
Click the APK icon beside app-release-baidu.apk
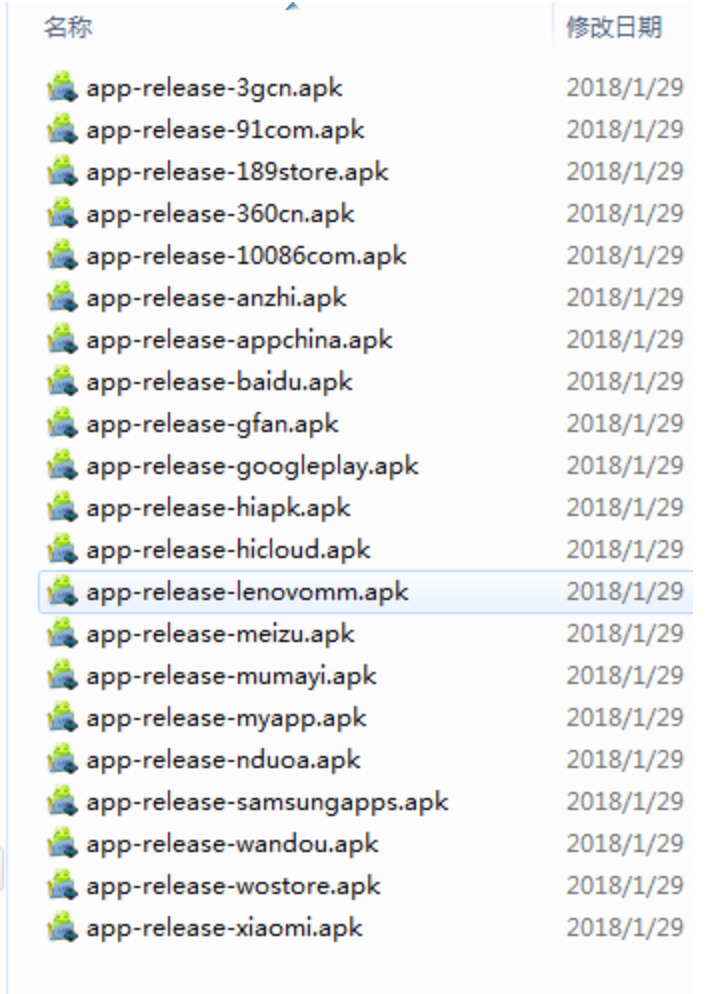(x=62, y=382)
